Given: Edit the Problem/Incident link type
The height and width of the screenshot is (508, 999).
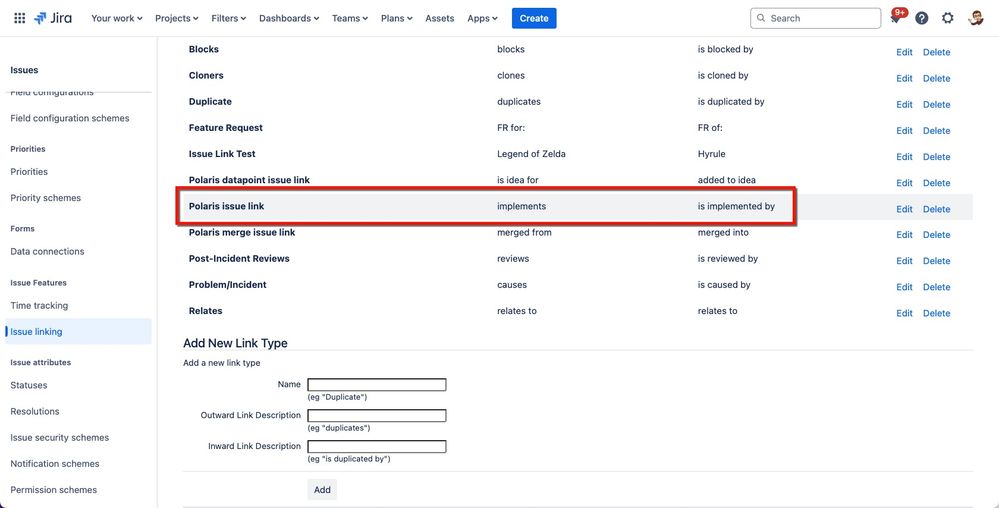Looking at the screenshot, I should pos(904,287).
